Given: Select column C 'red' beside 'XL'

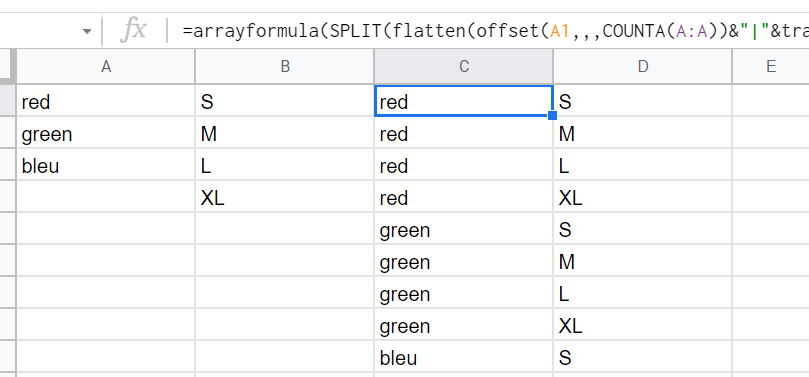Looking at the screenshot, I should pyautogui.click(x=463, y=197).
